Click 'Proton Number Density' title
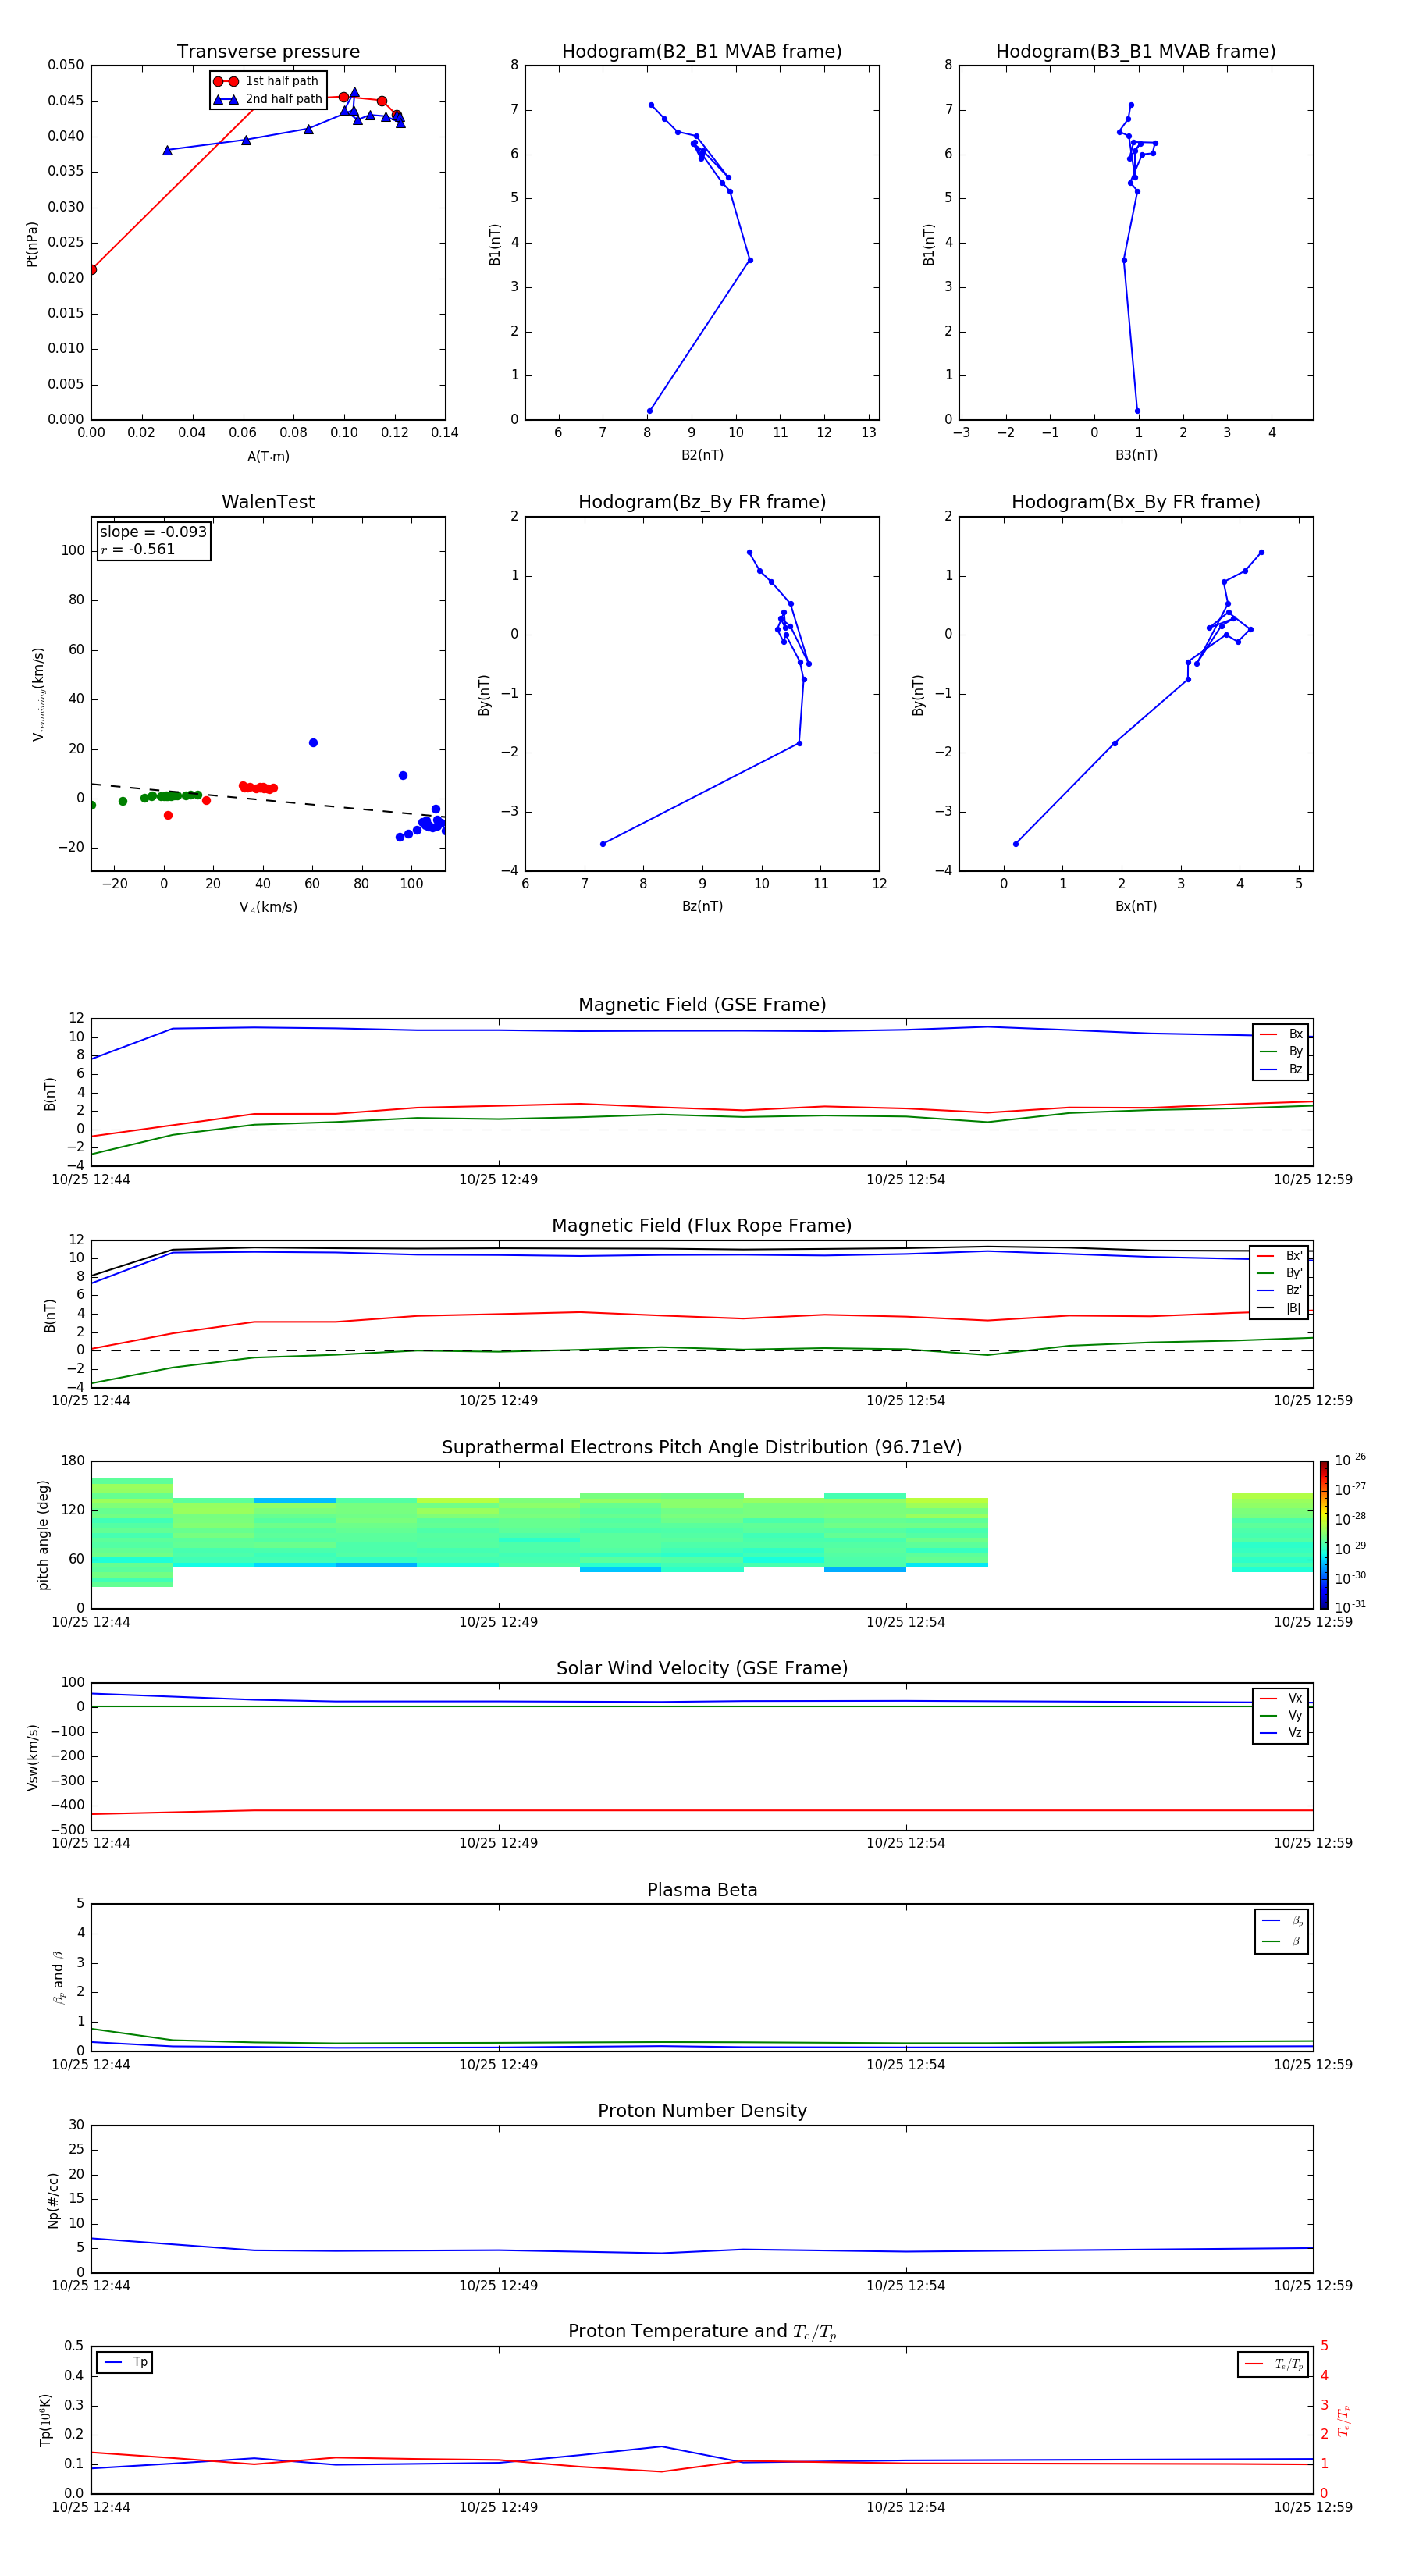This screenshot has width=1405, height=2576. [702, 2111]
